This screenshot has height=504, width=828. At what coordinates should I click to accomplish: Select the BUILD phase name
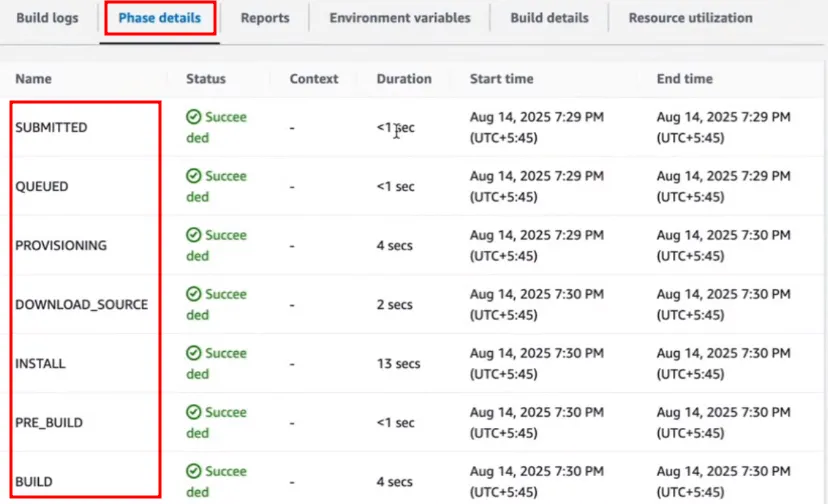[x=34, y=482]
